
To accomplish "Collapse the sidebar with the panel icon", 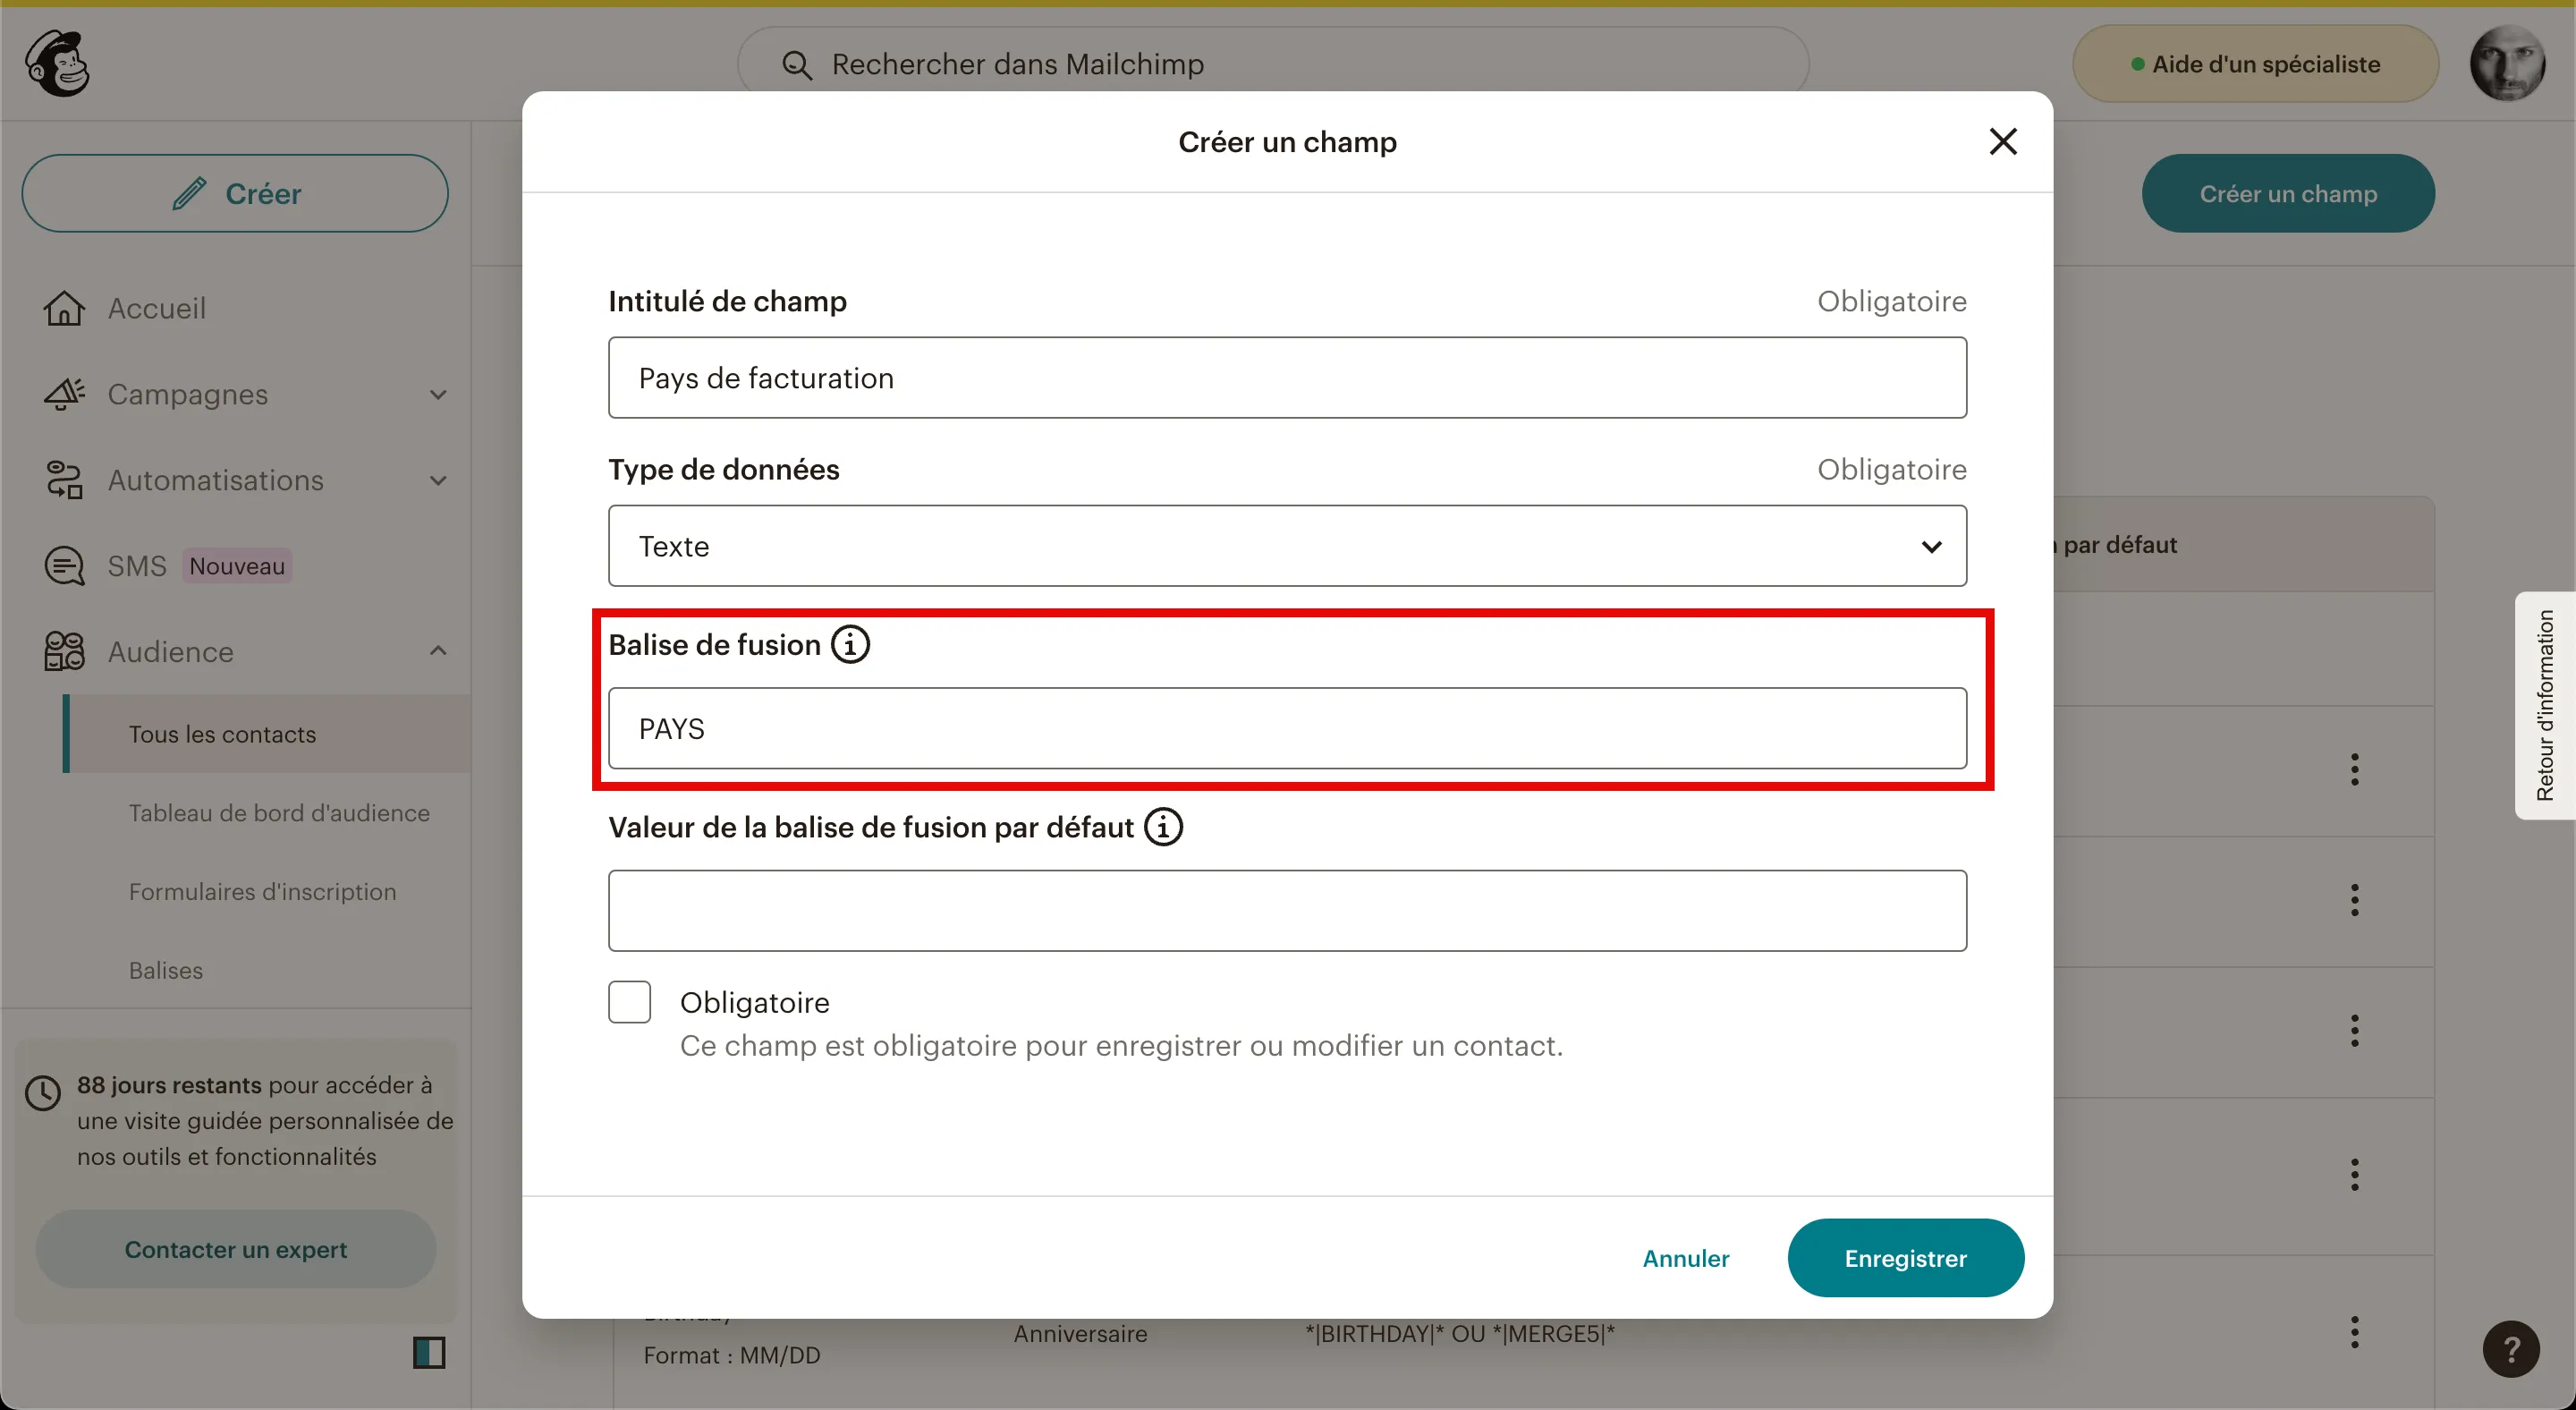I will pos(429,1352).
